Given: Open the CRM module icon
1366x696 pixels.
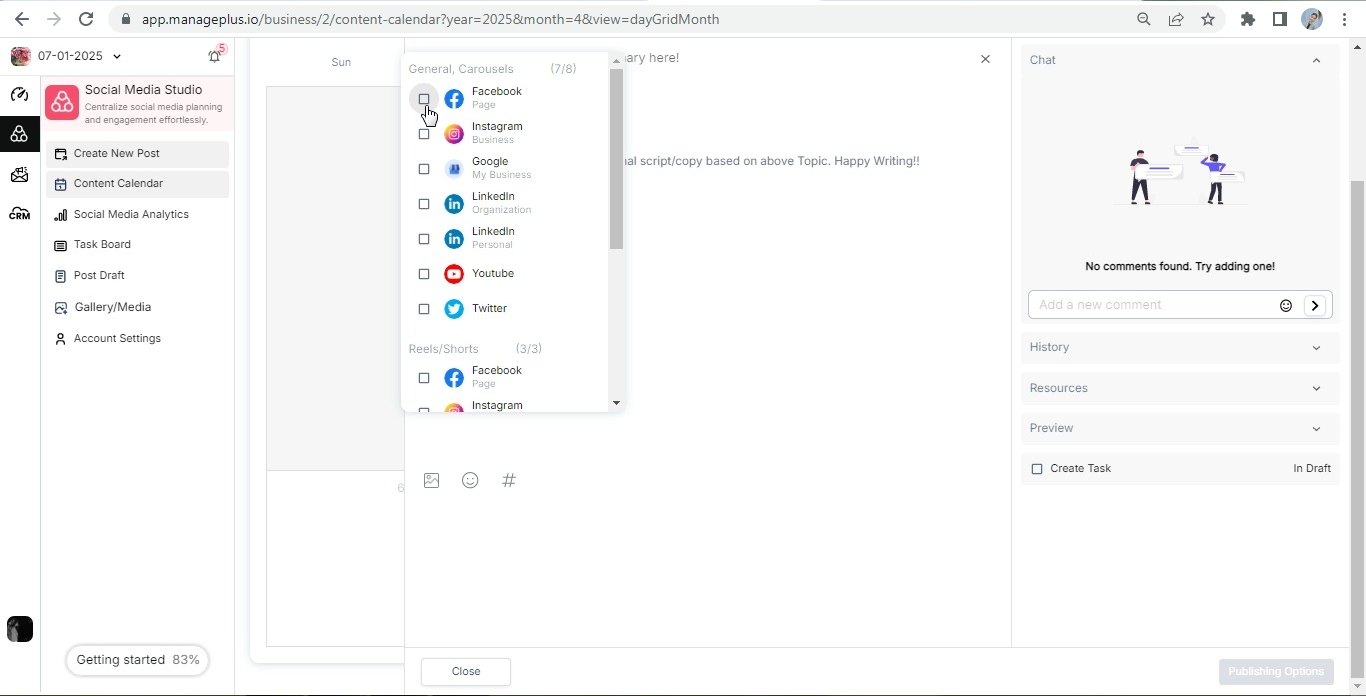Looking at the screenshot, I should (19, 214).
